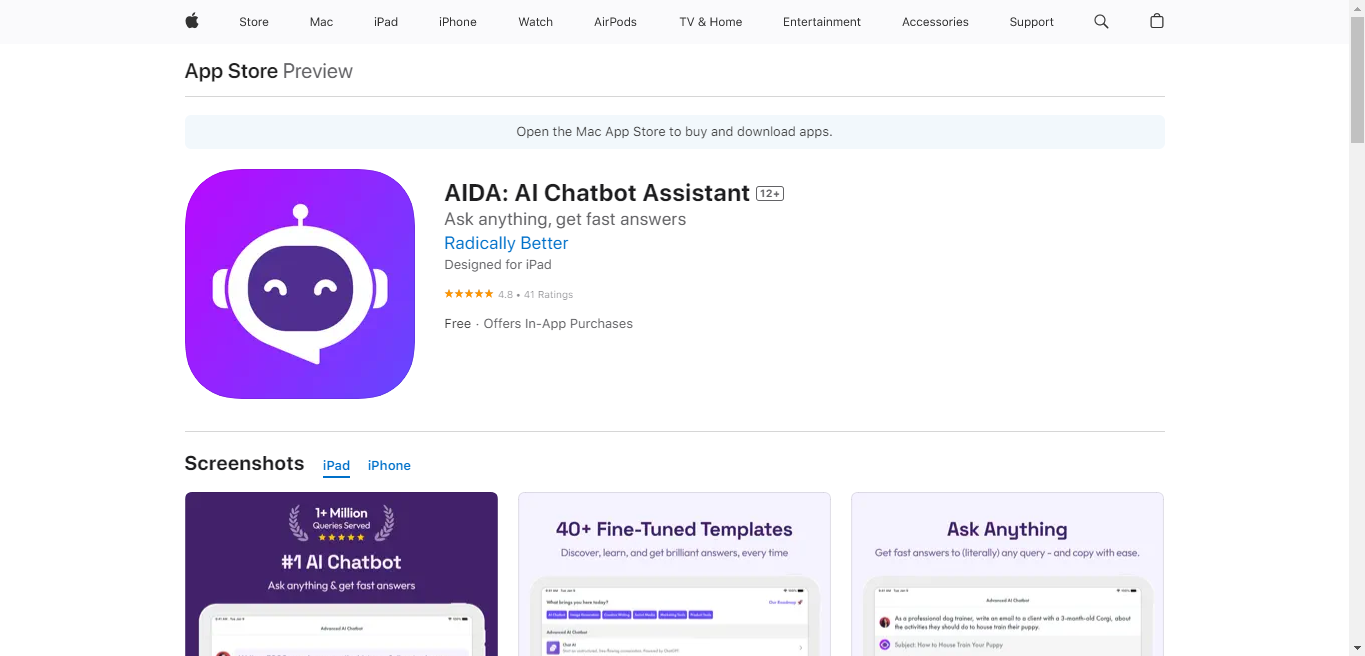Open the Entertainment menu item
Viewport: 1365px width, 656px height.
[822, 22]
